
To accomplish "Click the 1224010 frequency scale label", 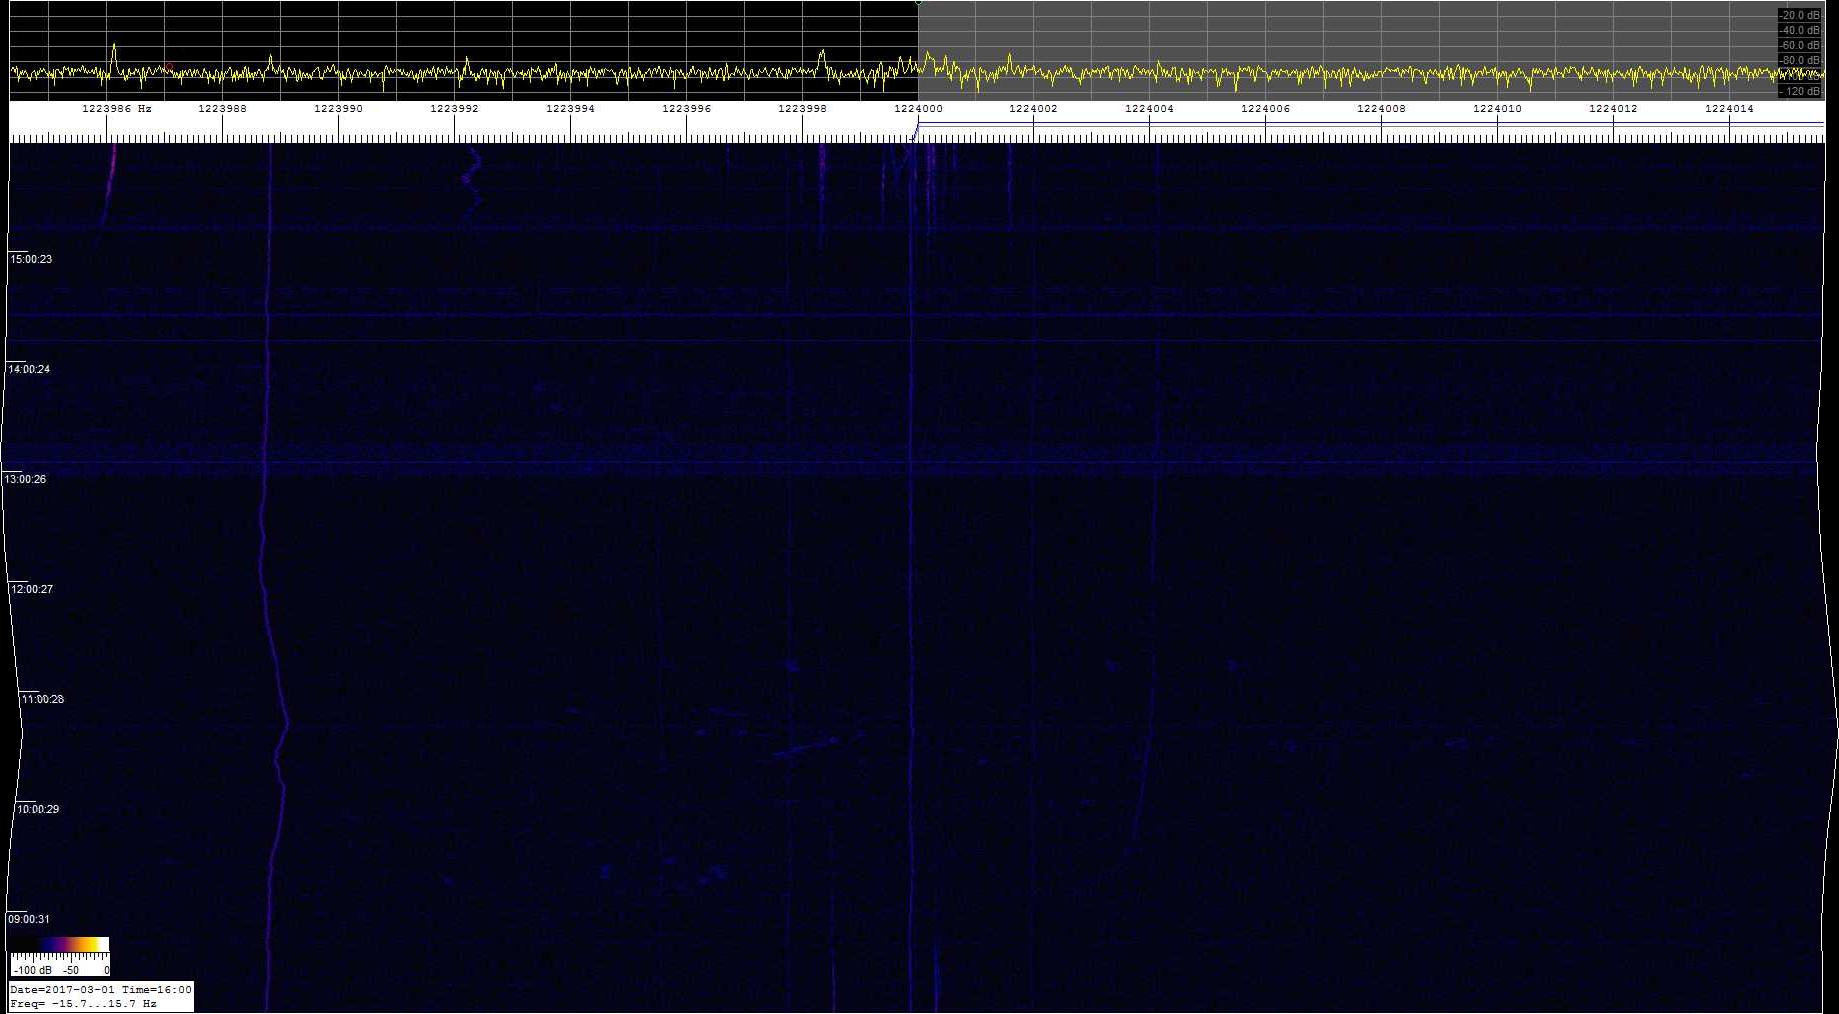I will [1497, 108].
